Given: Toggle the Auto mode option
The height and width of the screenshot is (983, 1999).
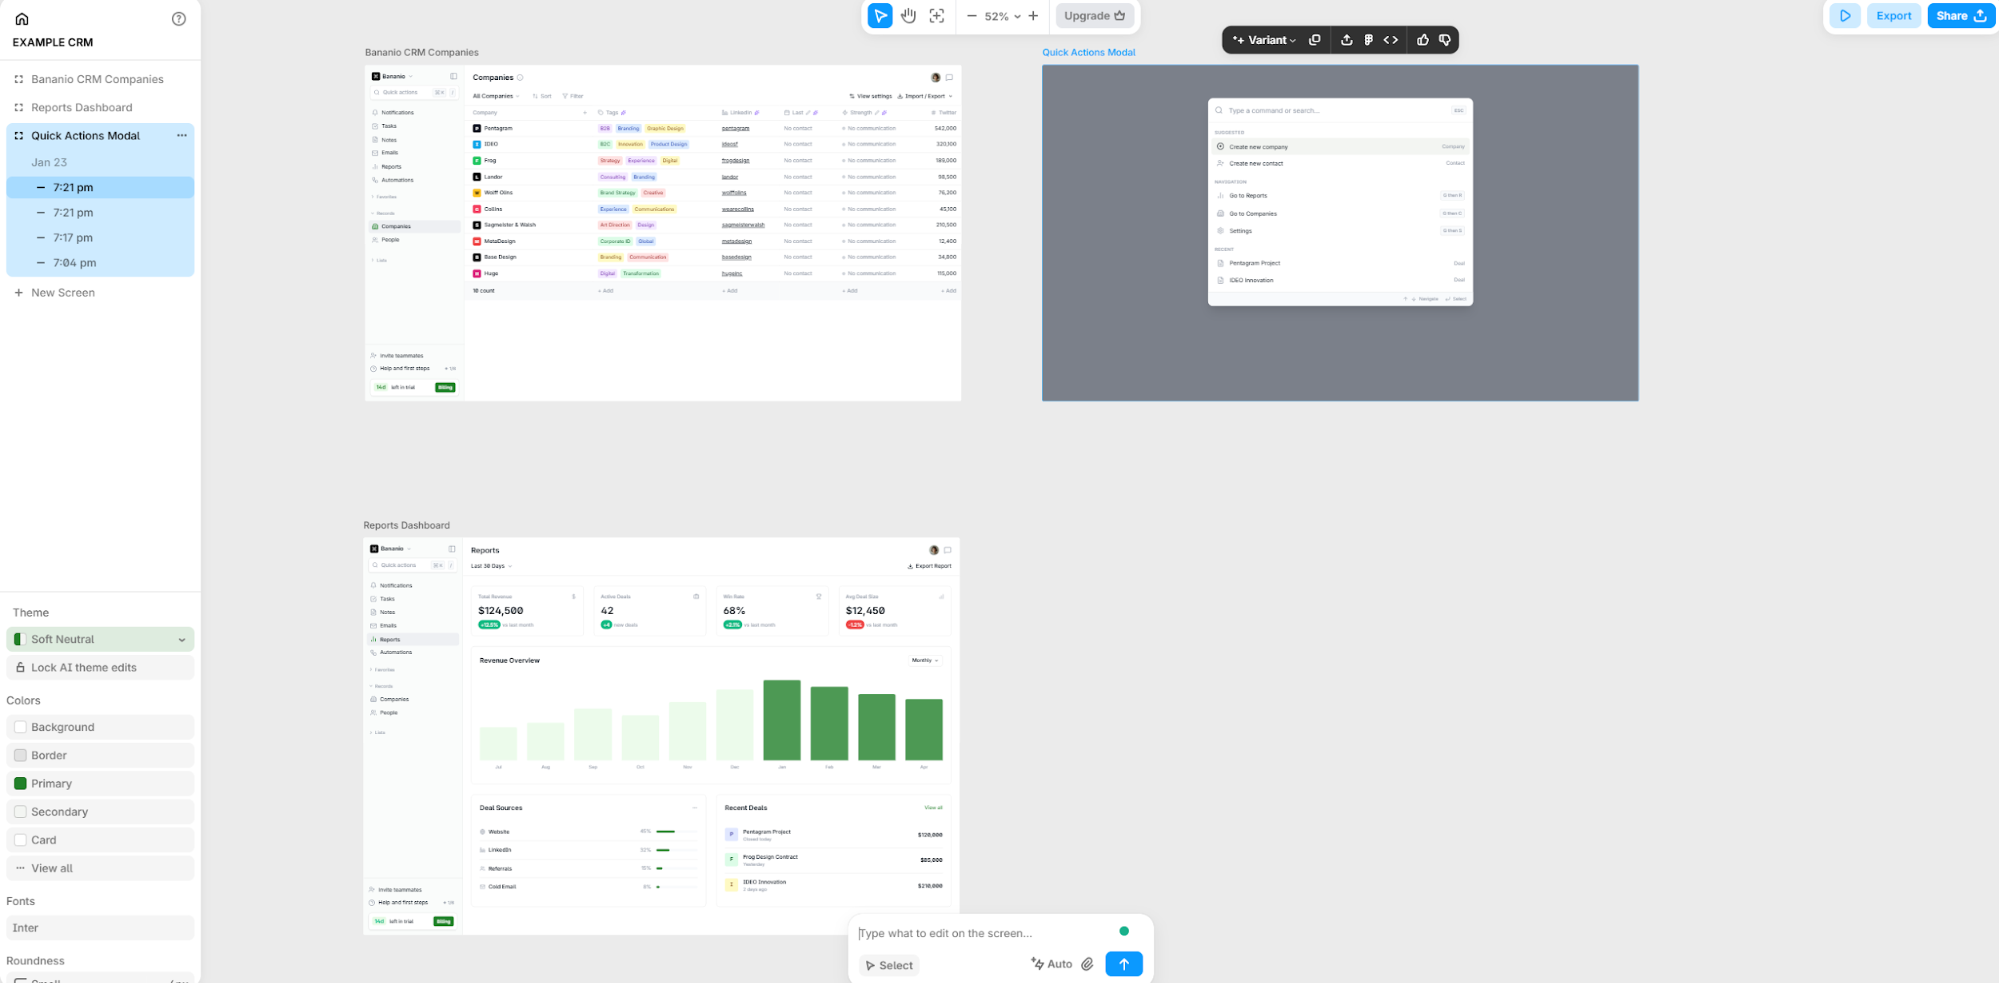Looking at the screenshot, I should point(1051,964).
